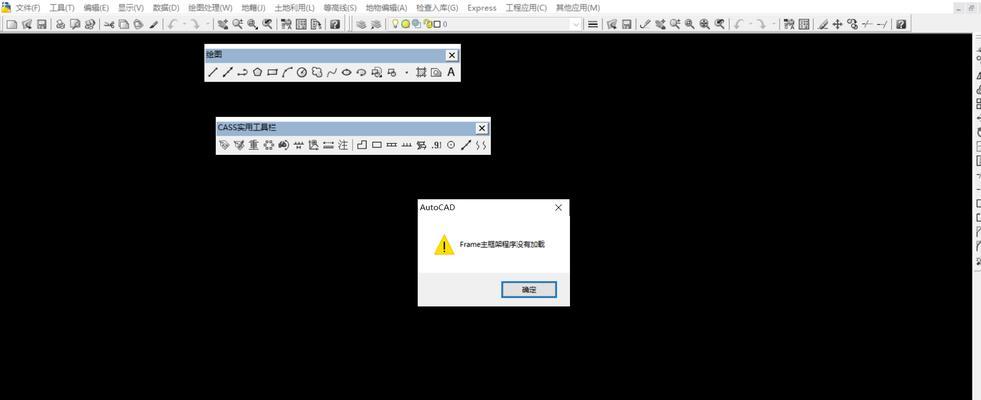
Task: Select the Rectangle tool in 绘图 toolbar
Action: 272,73
